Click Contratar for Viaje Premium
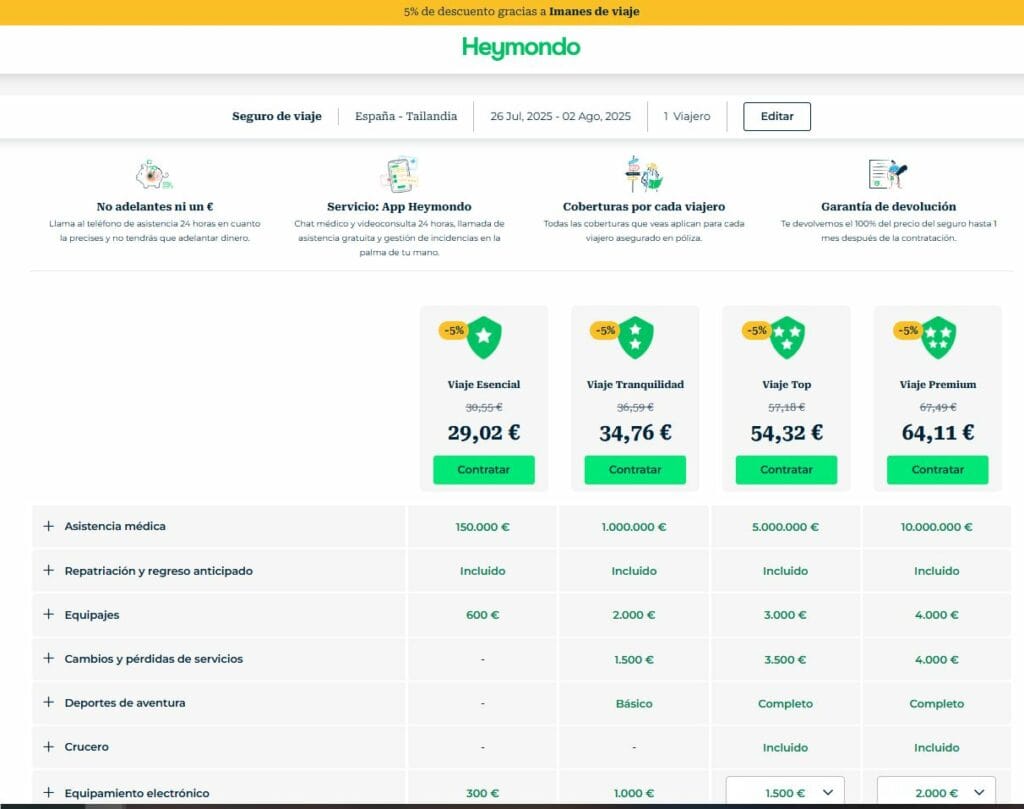 point(938,469)
